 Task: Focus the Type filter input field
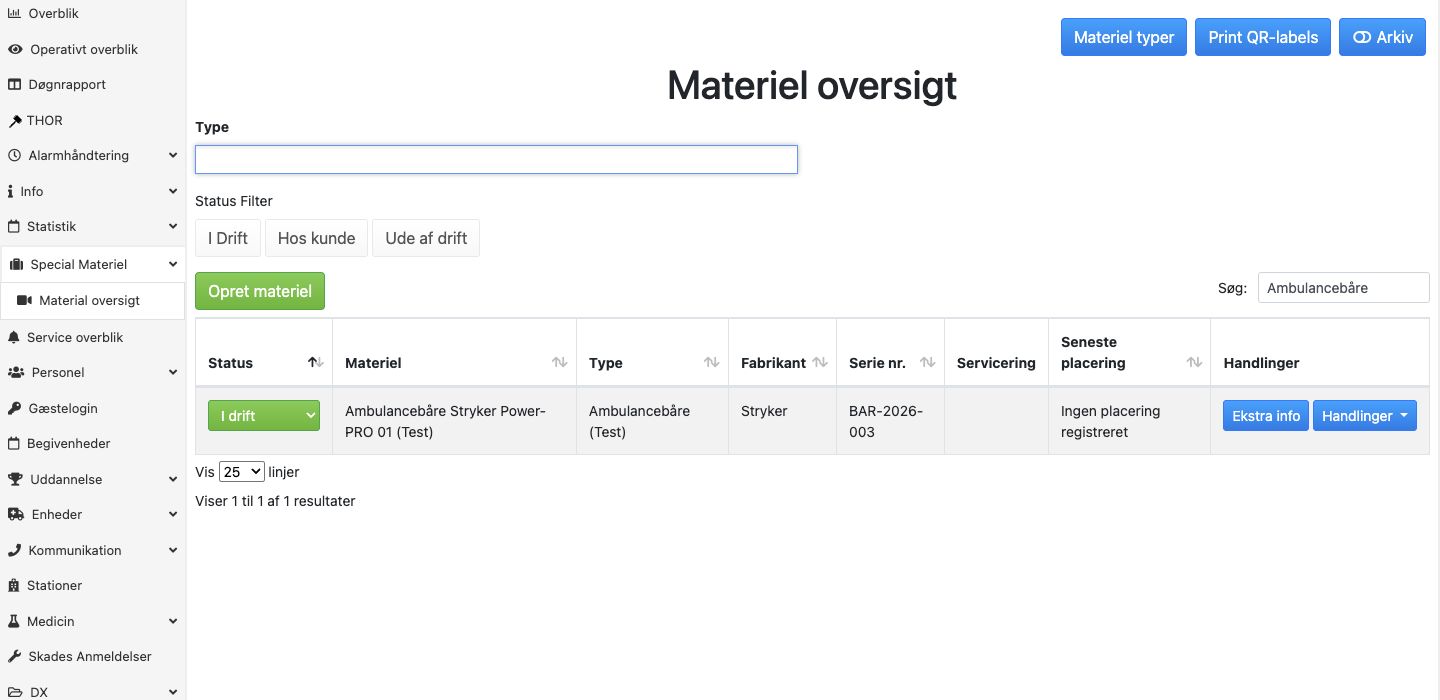click(496, 160)
